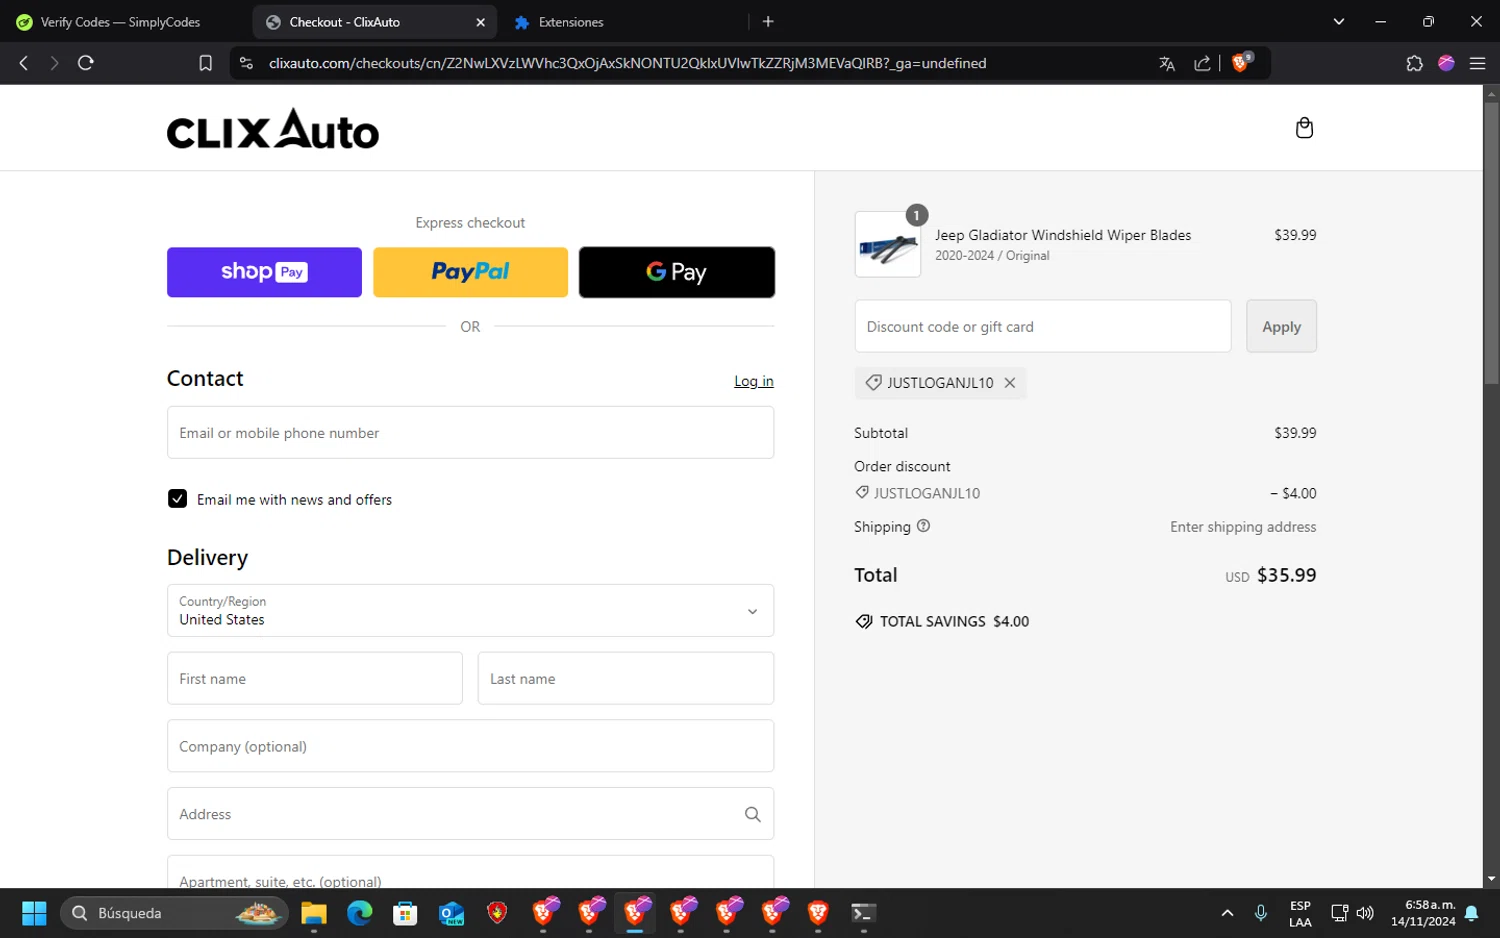Select the Checkout - ClixAuto tab
1500x938 pixels.
(374, 22)
